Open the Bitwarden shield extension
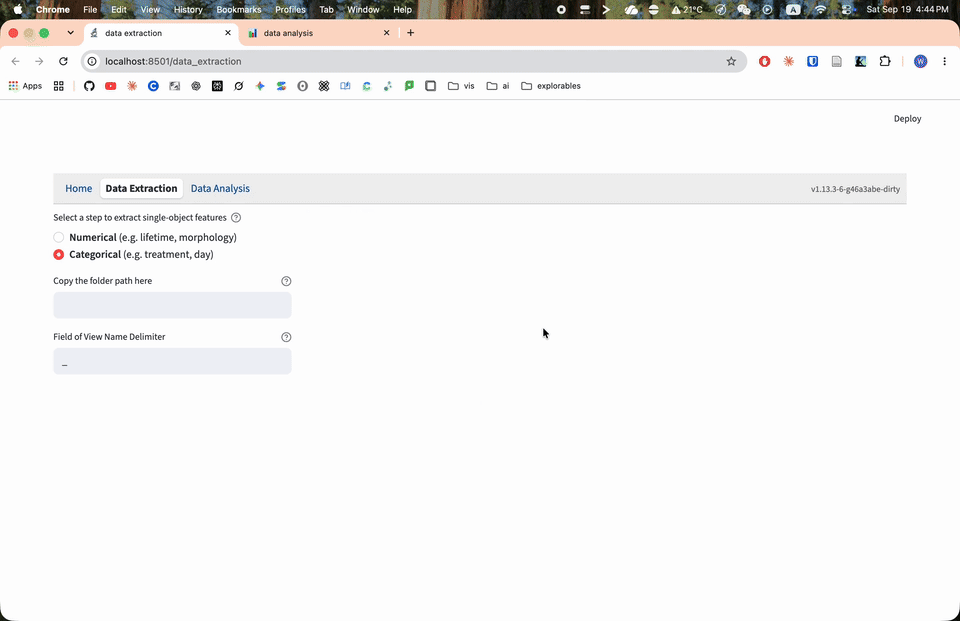The image size is (960, 621). pyautogui.click(x=812, y=61)
